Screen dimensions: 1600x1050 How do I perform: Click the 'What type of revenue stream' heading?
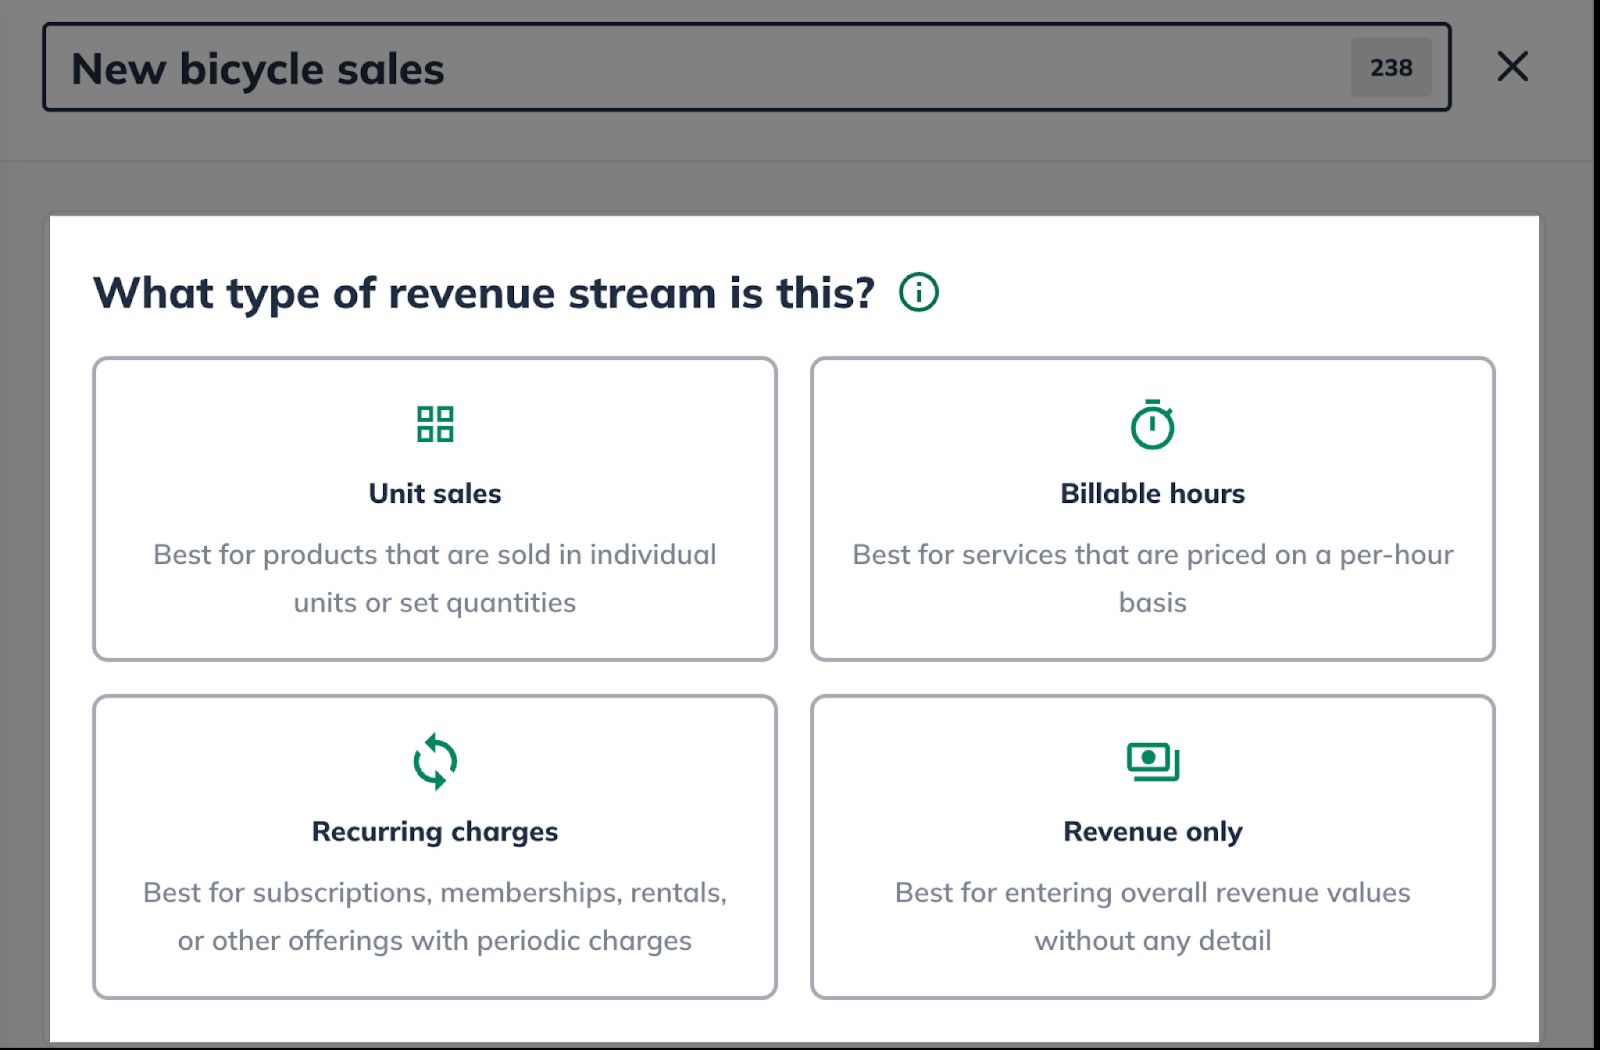[x=484, y=294]
